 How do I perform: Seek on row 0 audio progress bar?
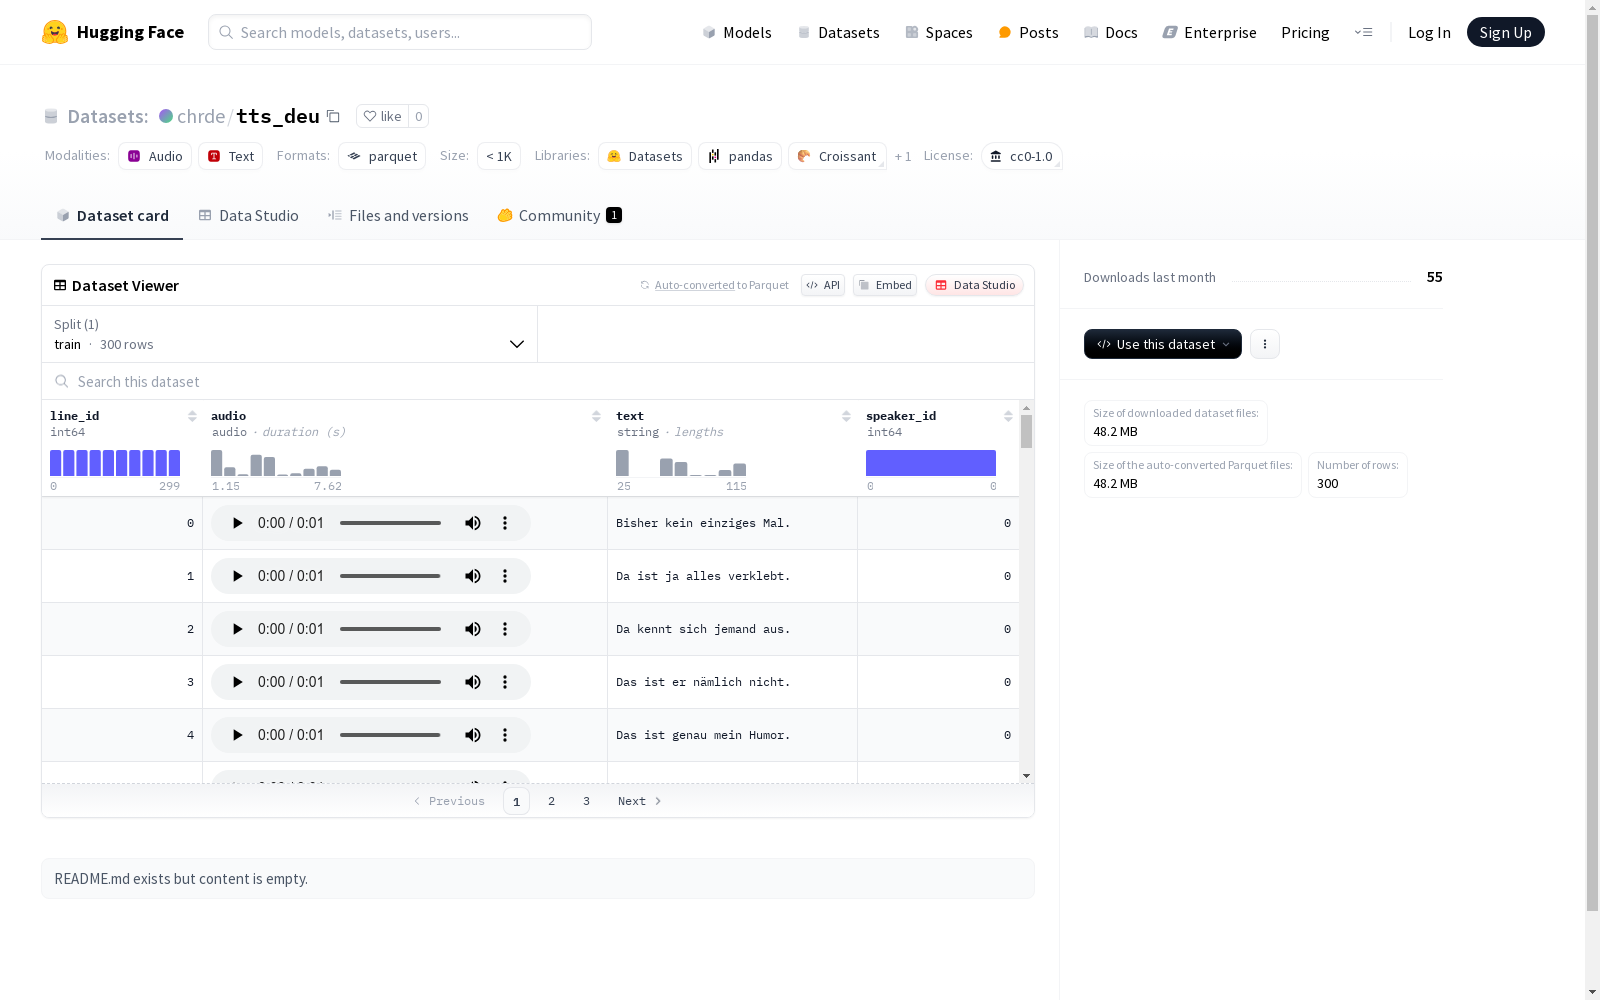[x=390, y=523]
